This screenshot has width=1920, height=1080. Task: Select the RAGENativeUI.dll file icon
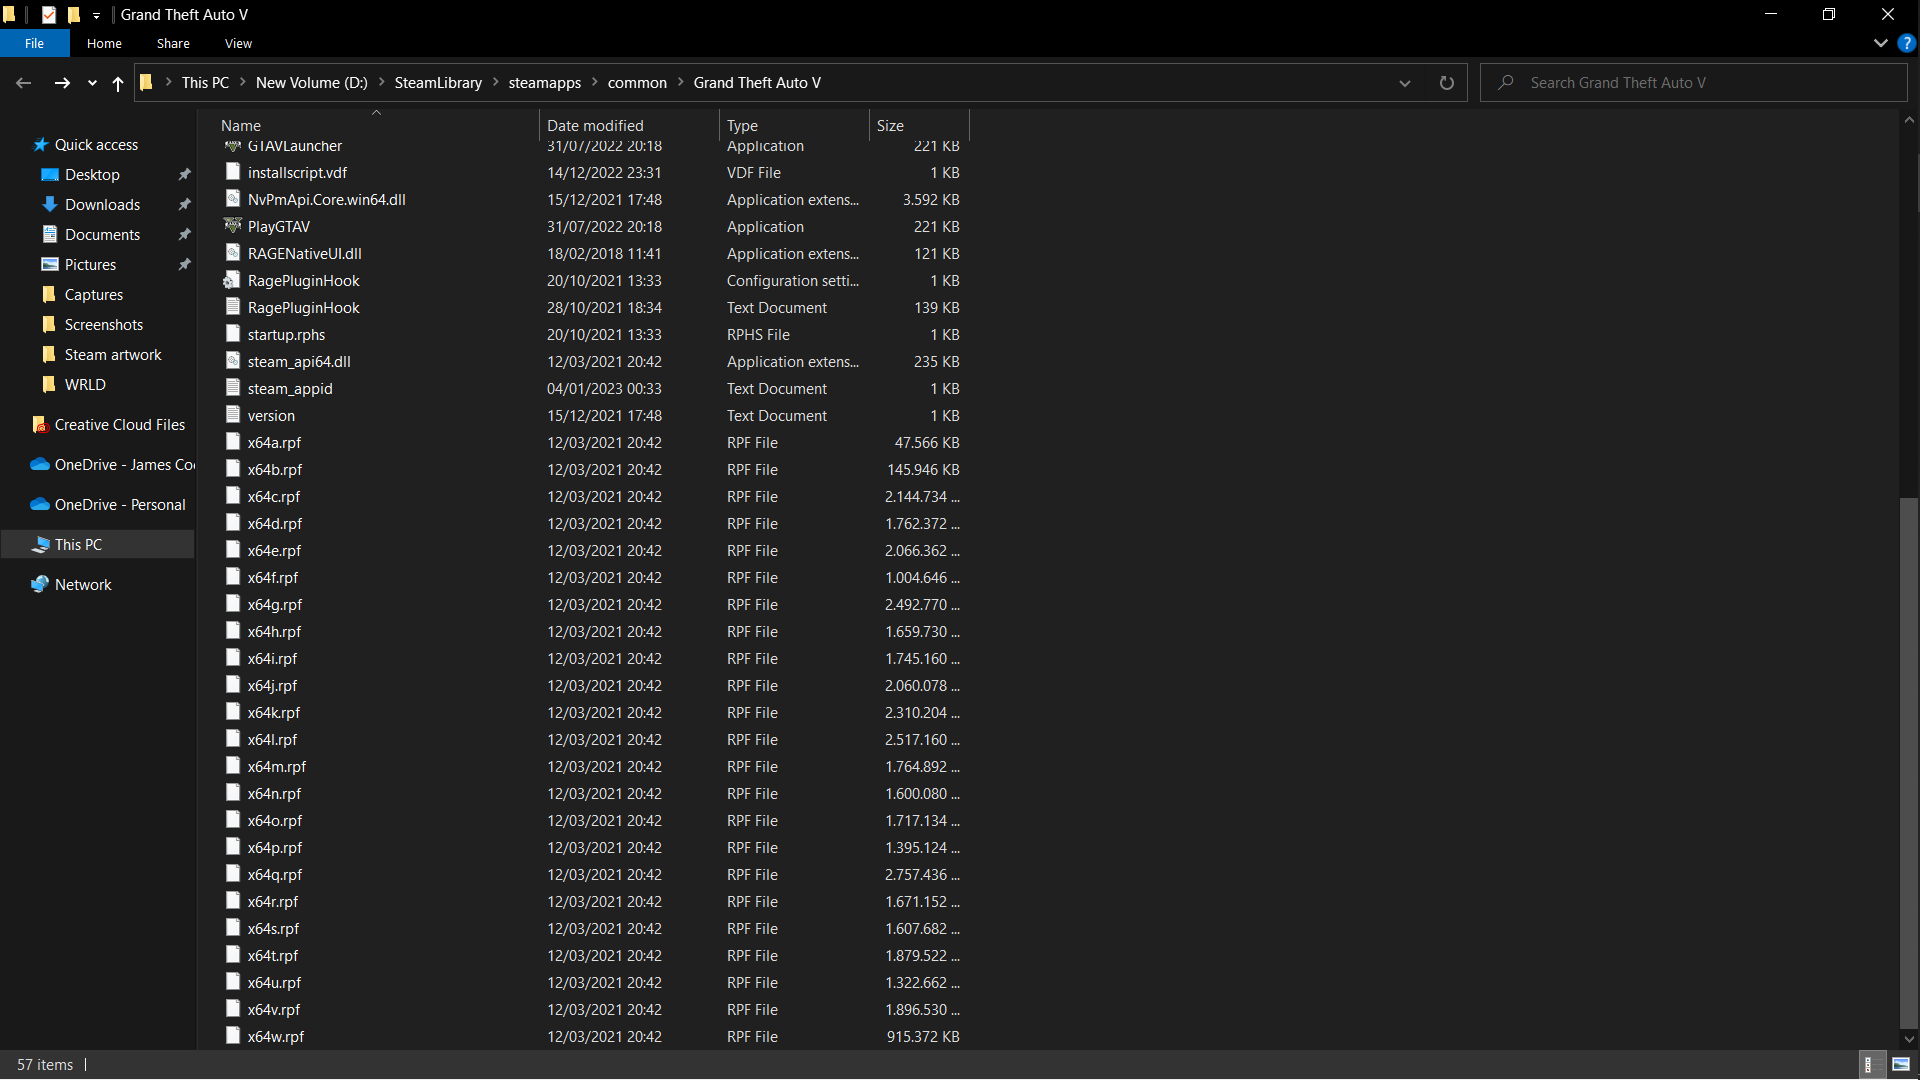pos(233,253)
